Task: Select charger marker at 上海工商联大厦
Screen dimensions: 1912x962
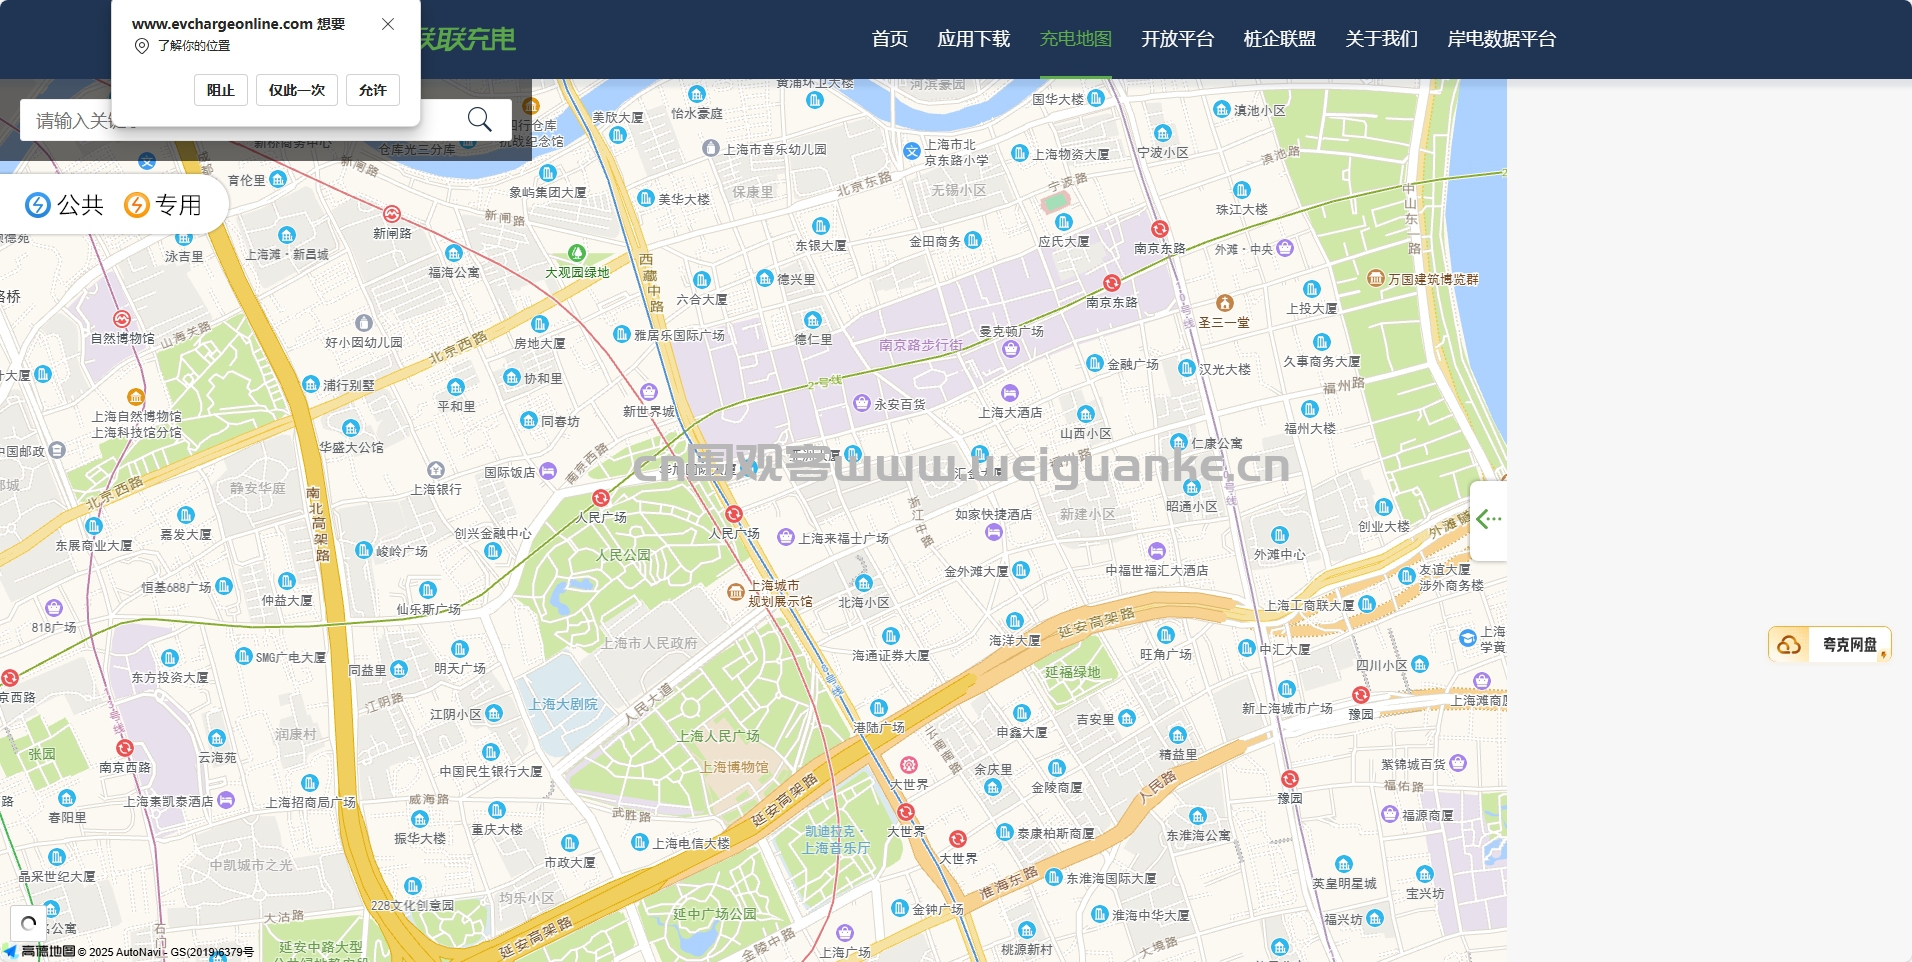Action: click(x=1367, y=604)
